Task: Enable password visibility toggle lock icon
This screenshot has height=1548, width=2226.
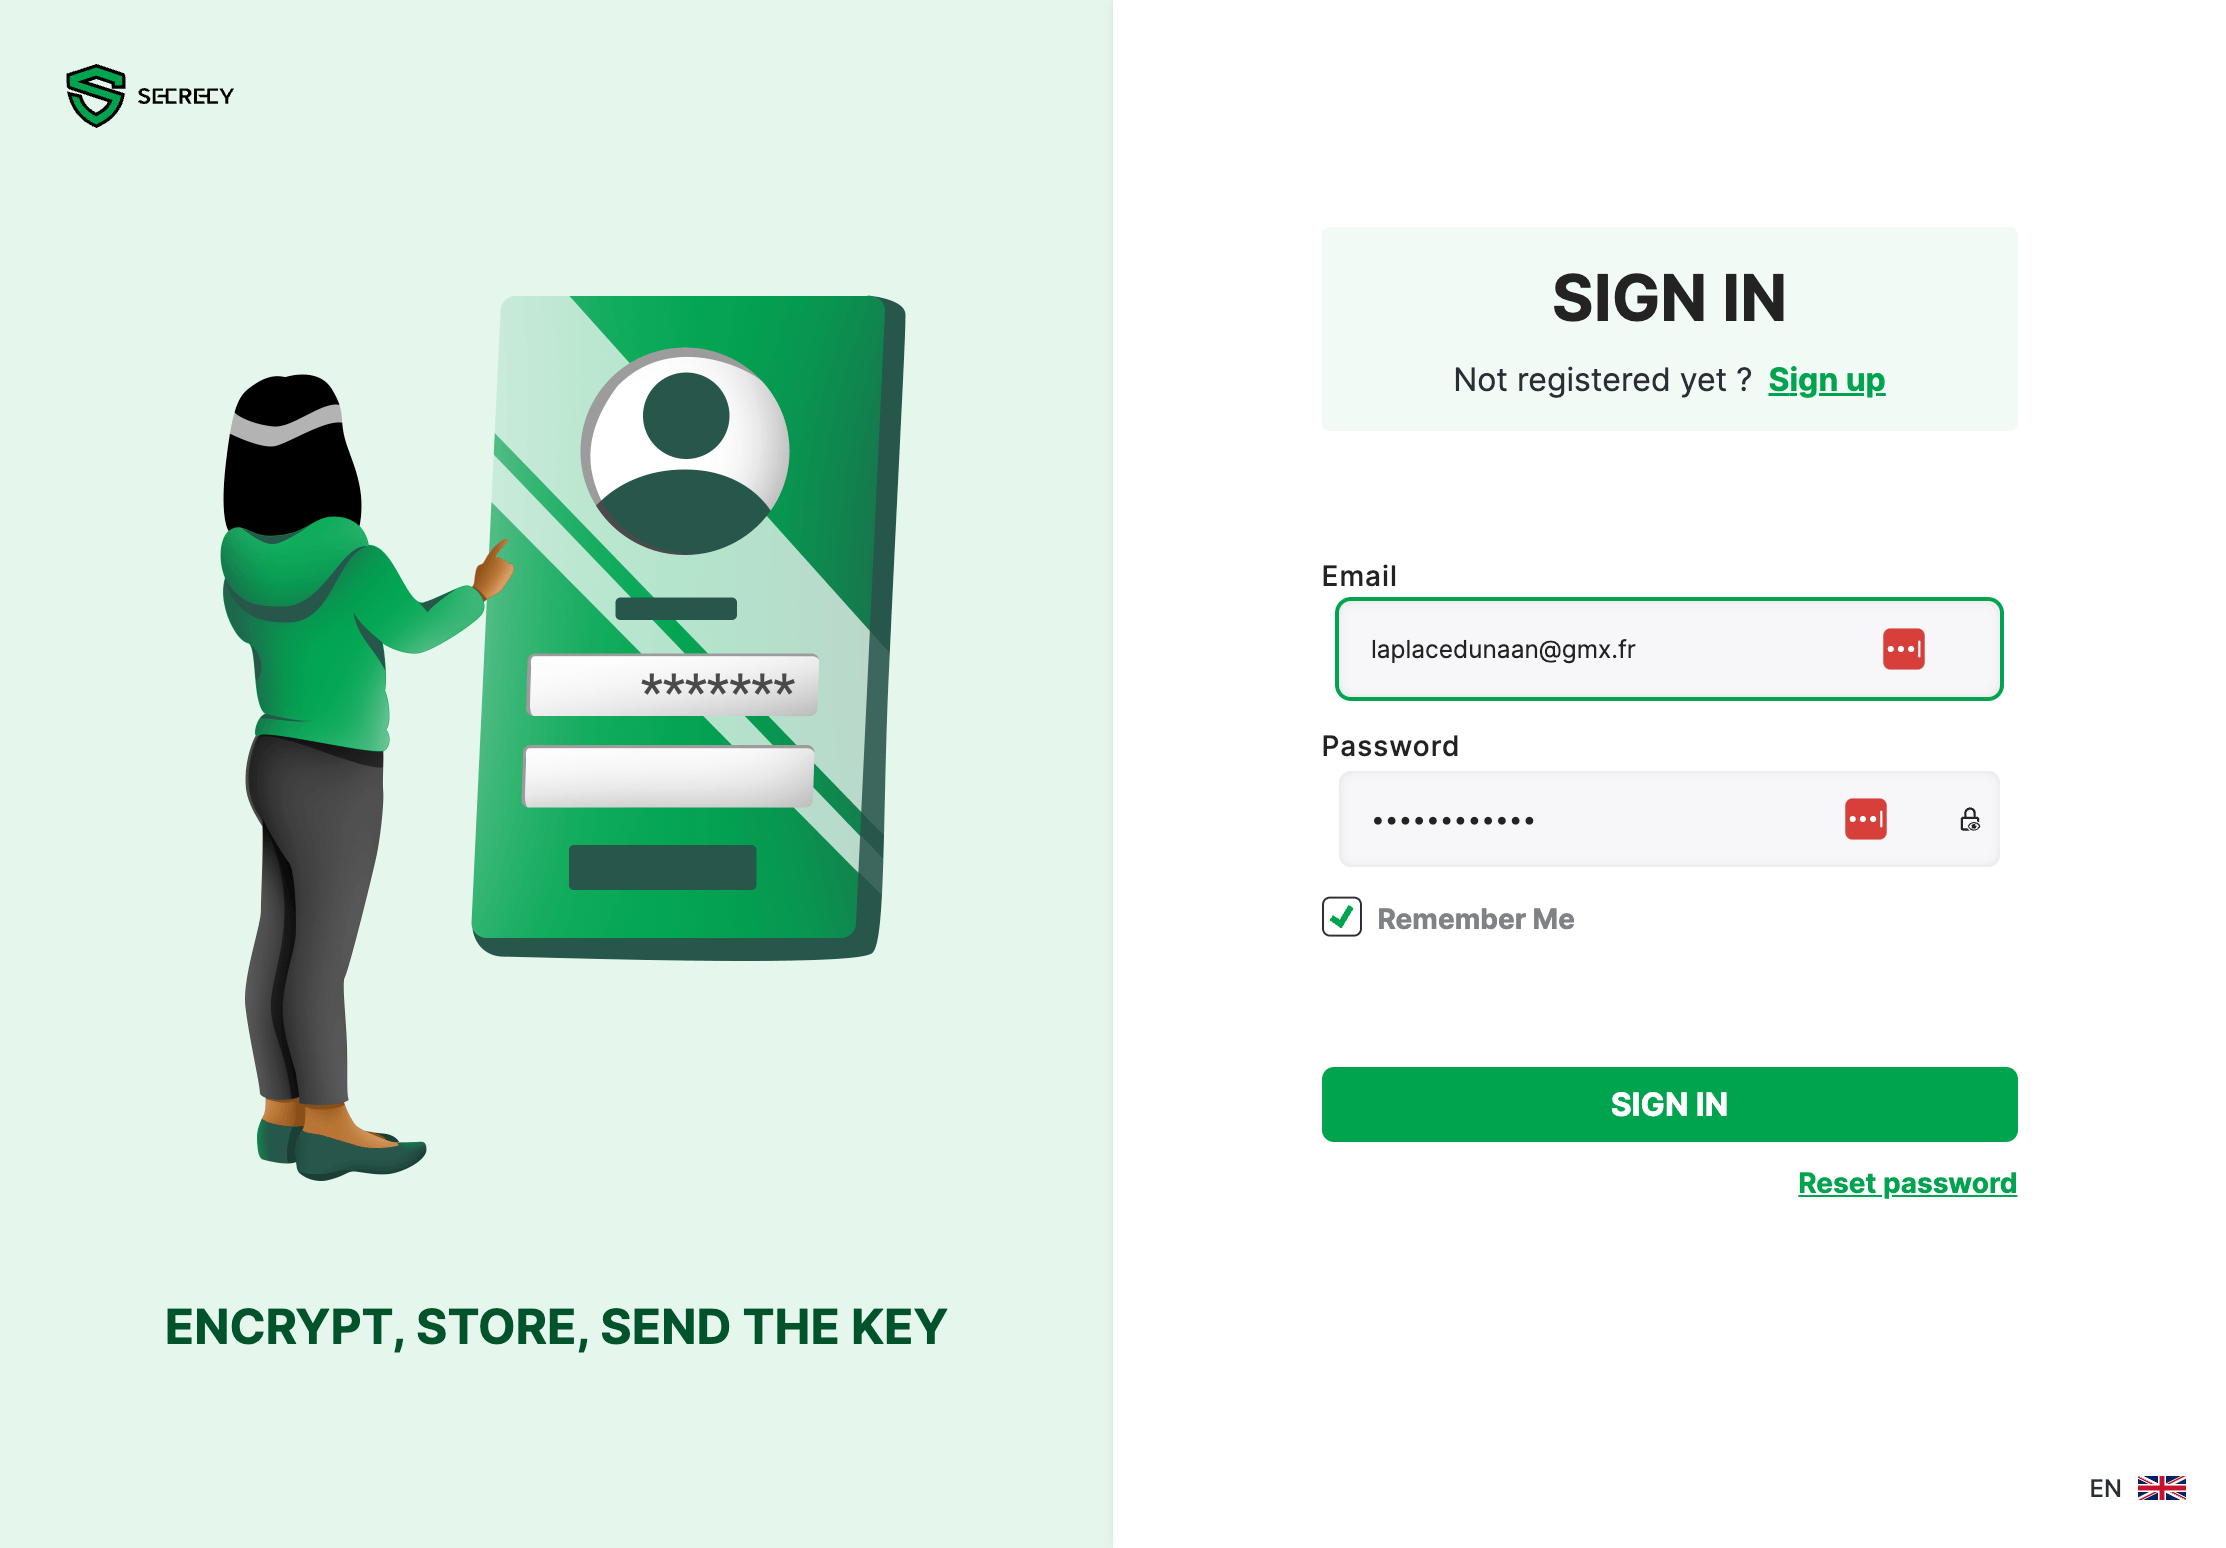Action: (1966, 819)
